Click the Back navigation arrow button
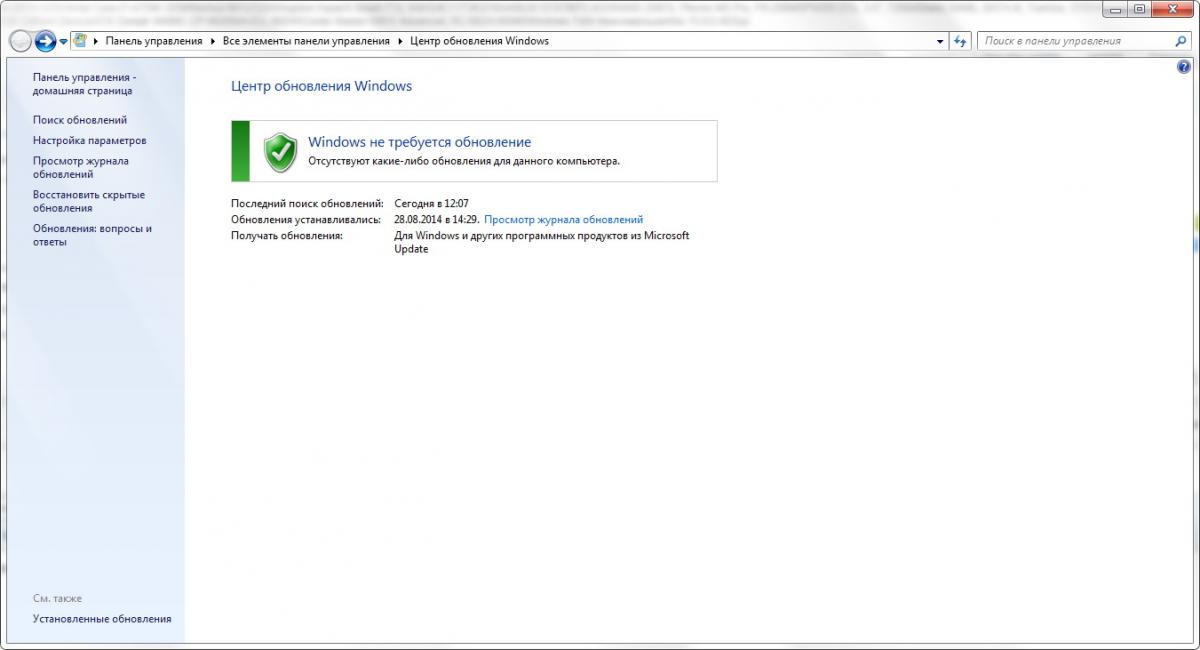1200x650 pixels. coord(20,41)
